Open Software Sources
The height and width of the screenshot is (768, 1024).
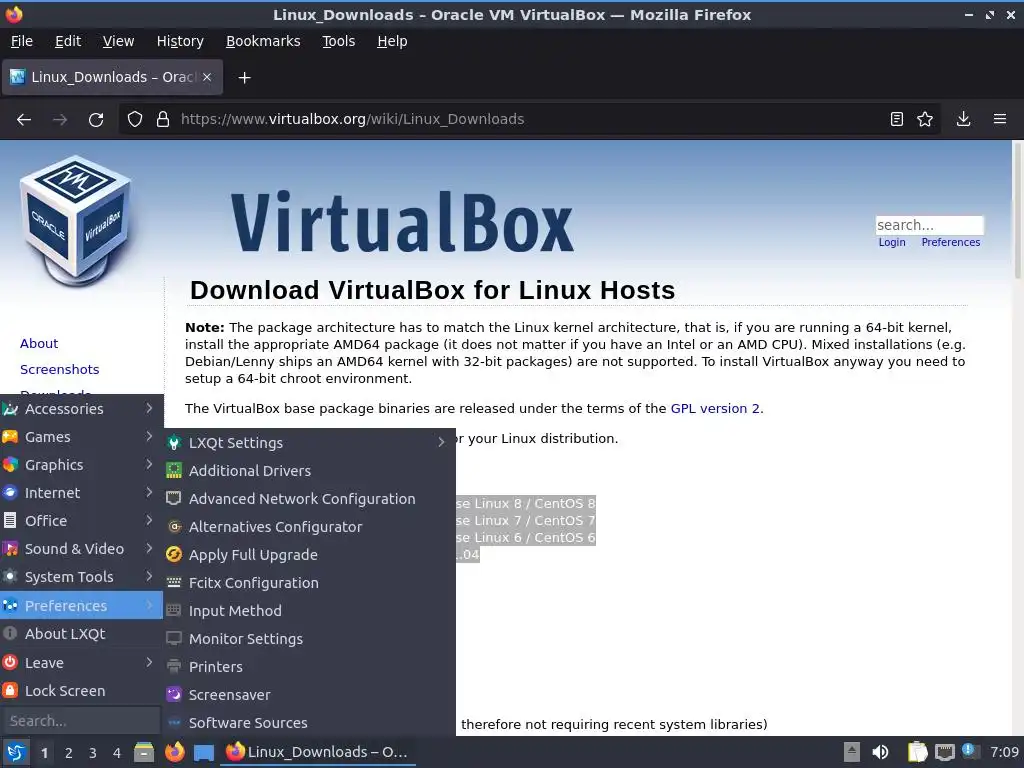(310, 723)
